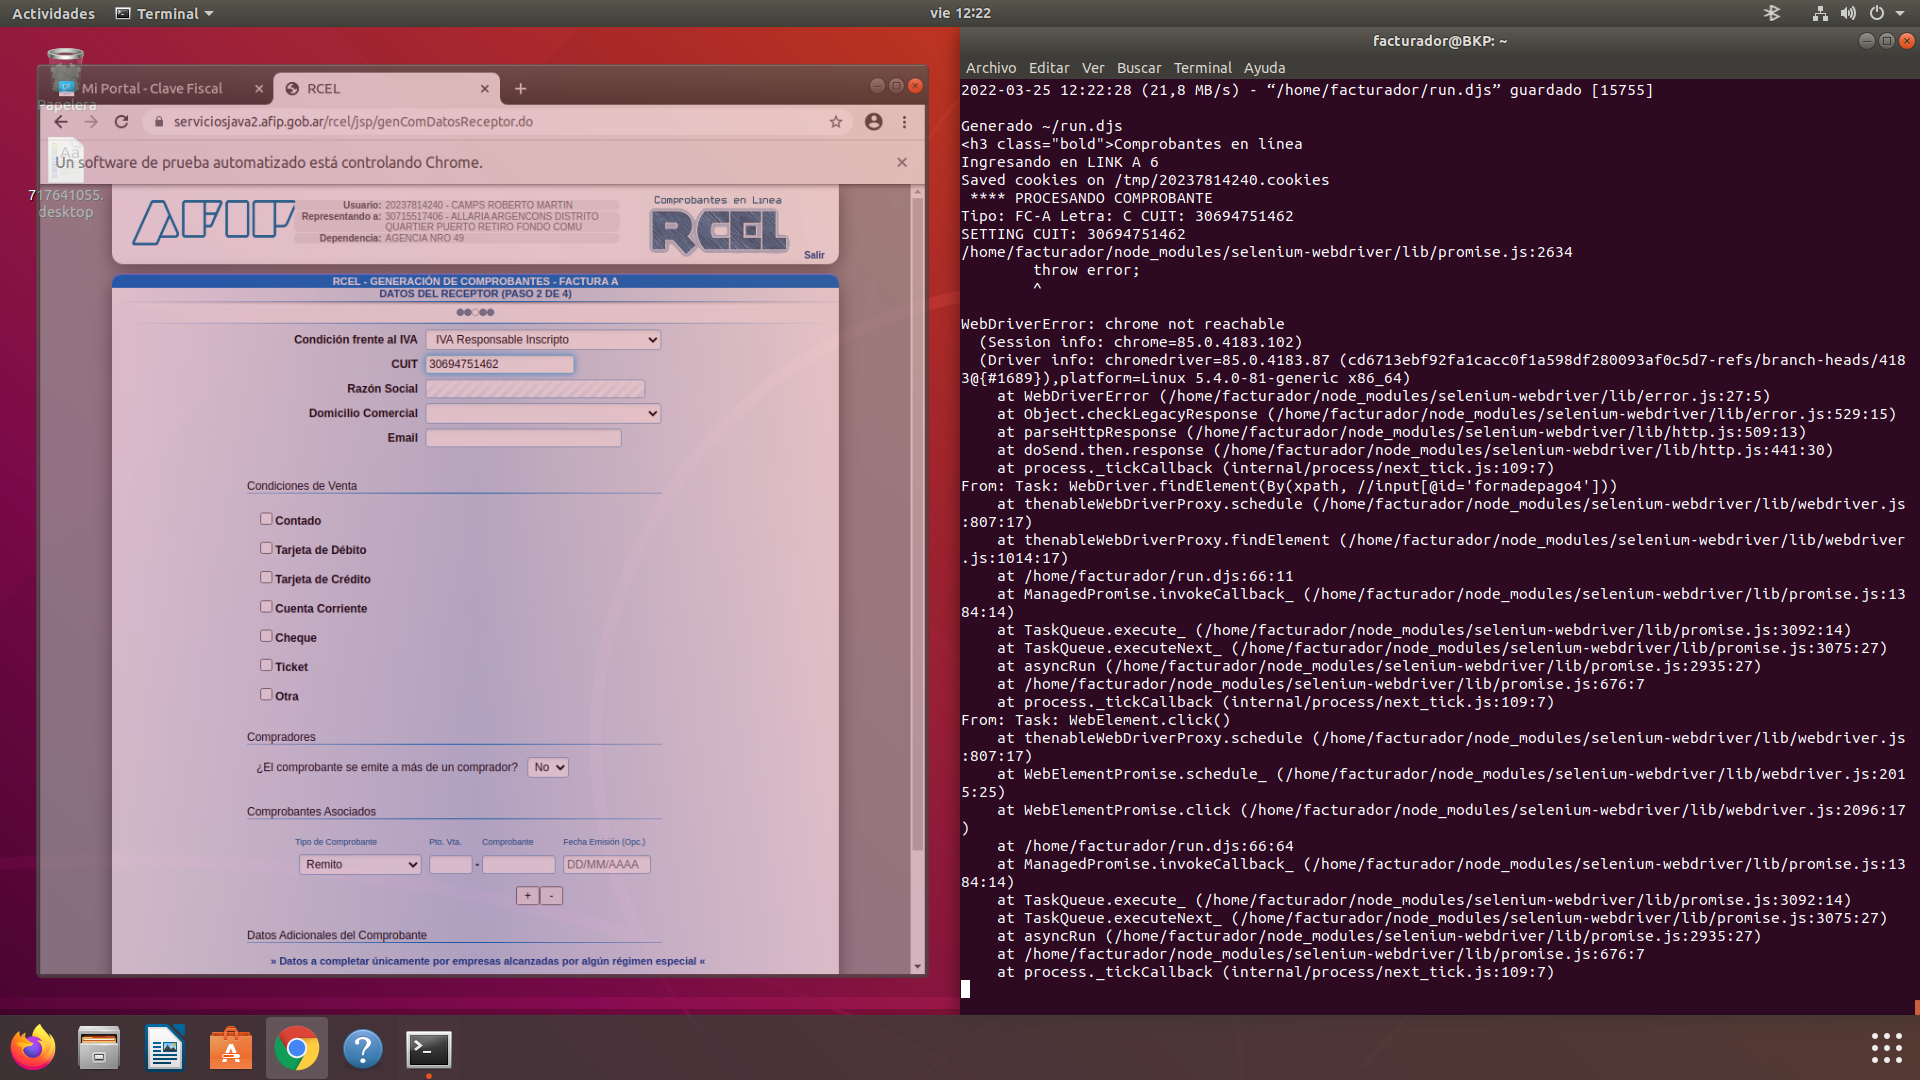This screenshot has width=1920, height=1080.
Task: Open the Tipo de Comprobante Remito dropdown
Action: pos(360,864)
